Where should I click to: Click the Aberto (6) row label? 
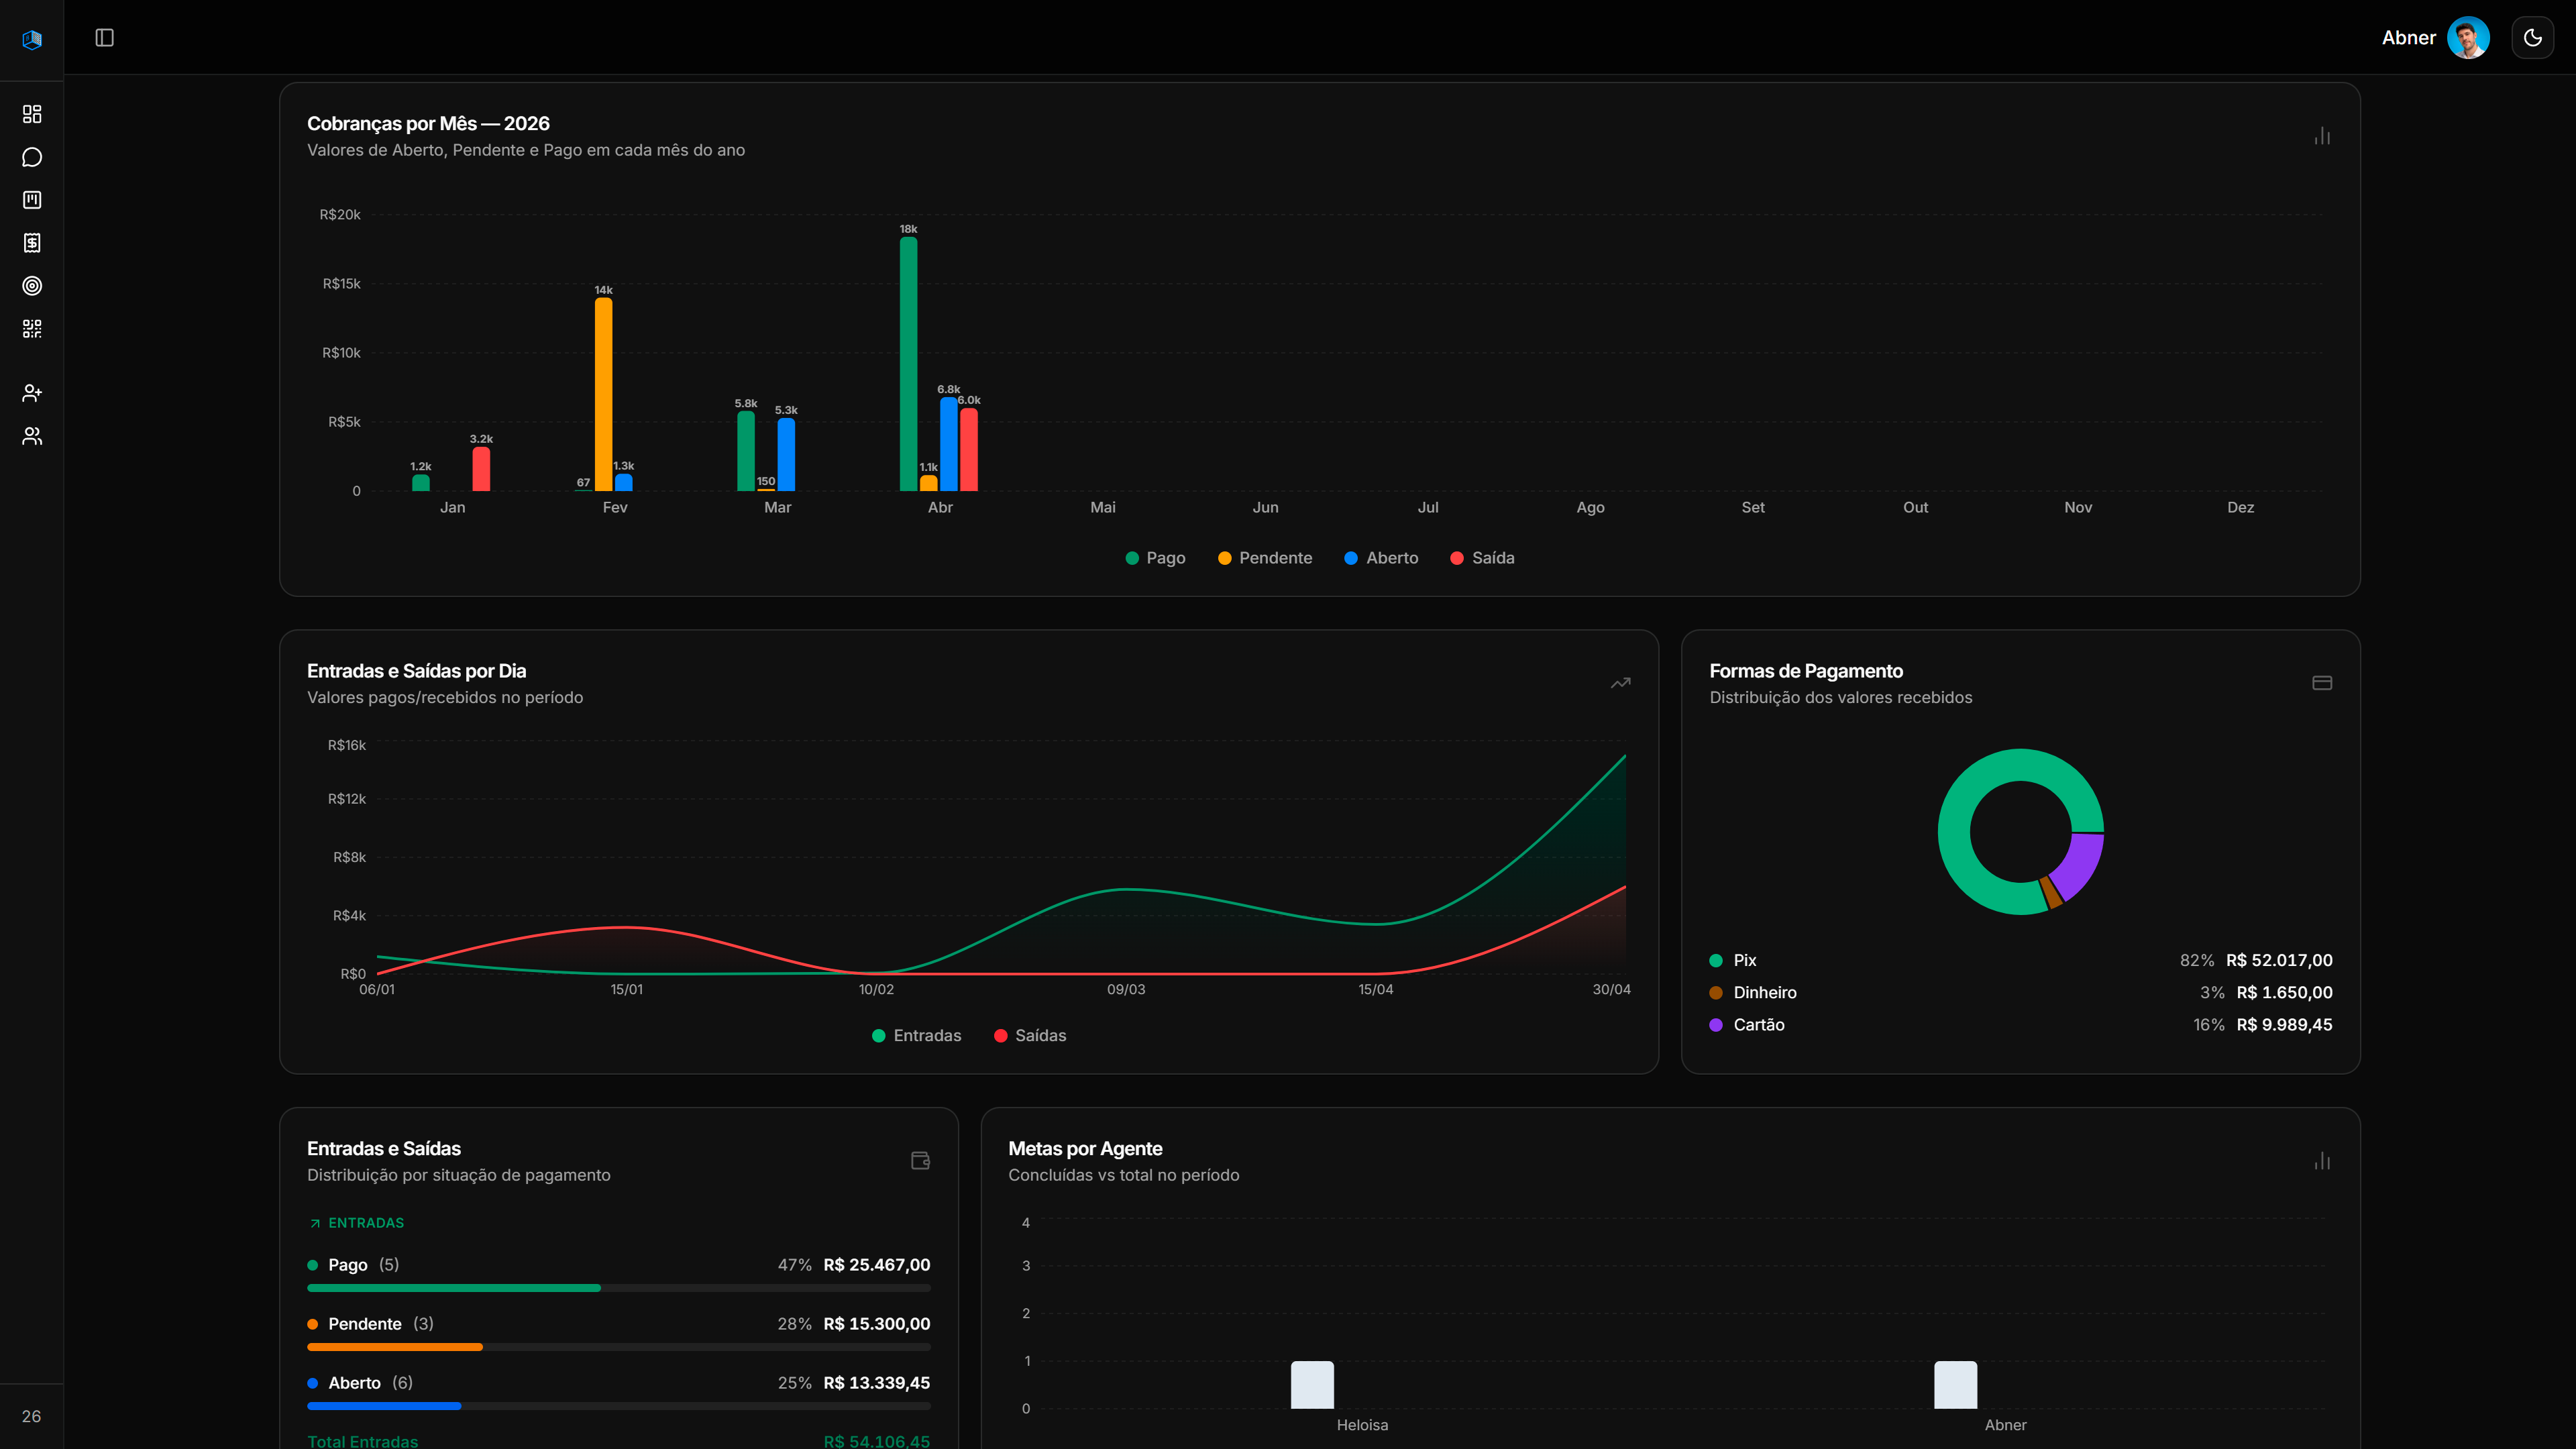click(x=370, y=1383)
